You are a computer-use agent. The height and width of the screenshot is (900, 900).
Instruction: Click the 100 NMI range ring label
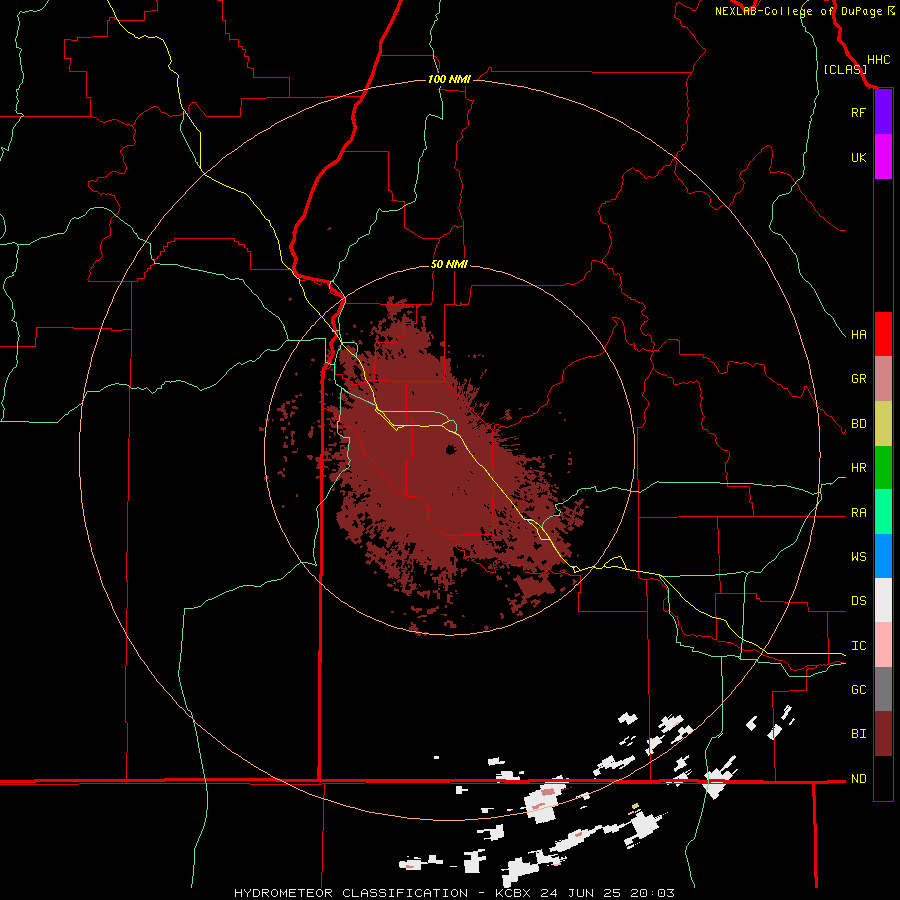pos(449,79)
